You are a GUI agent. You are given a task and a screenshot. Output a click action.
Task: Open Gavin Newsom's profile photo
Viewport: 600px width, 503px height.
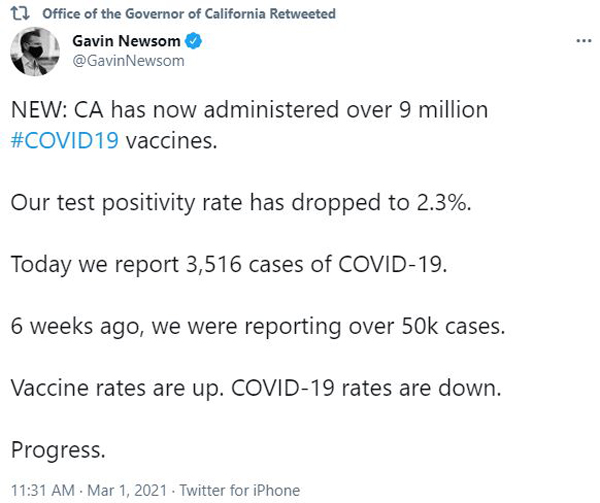tap(35, 51)
